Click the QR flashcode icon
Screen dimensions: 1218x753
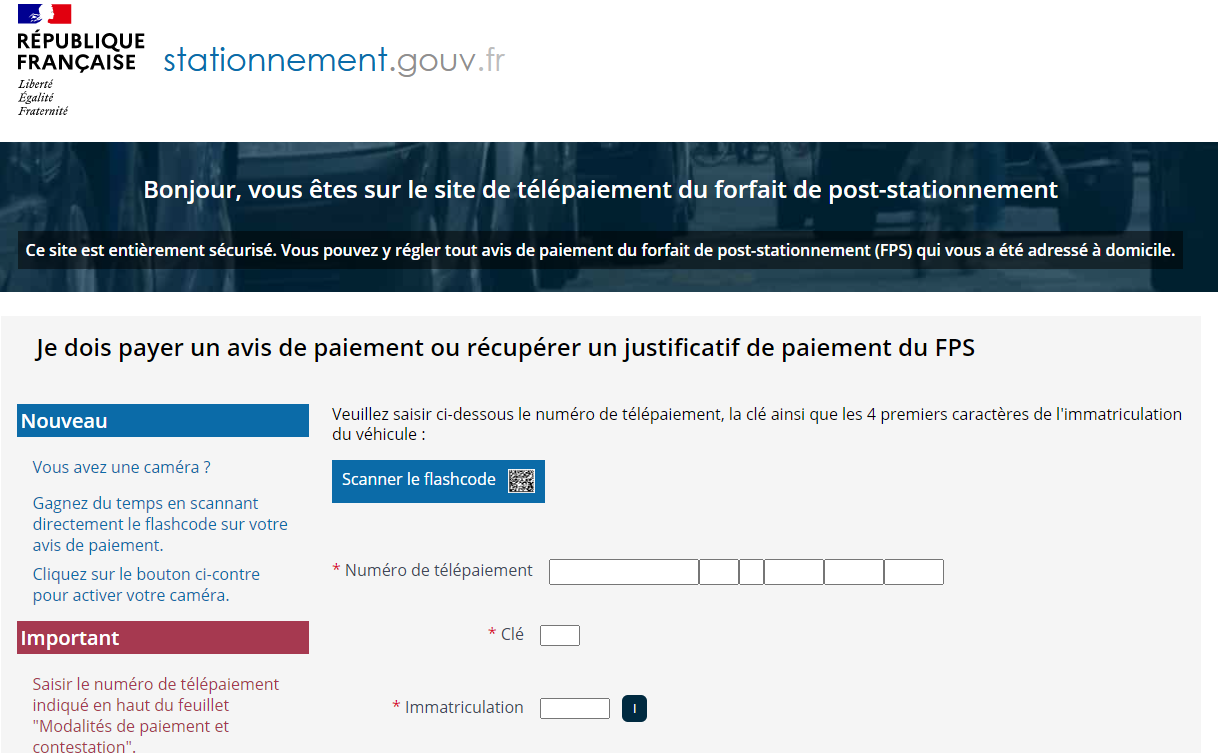[521, 481]
